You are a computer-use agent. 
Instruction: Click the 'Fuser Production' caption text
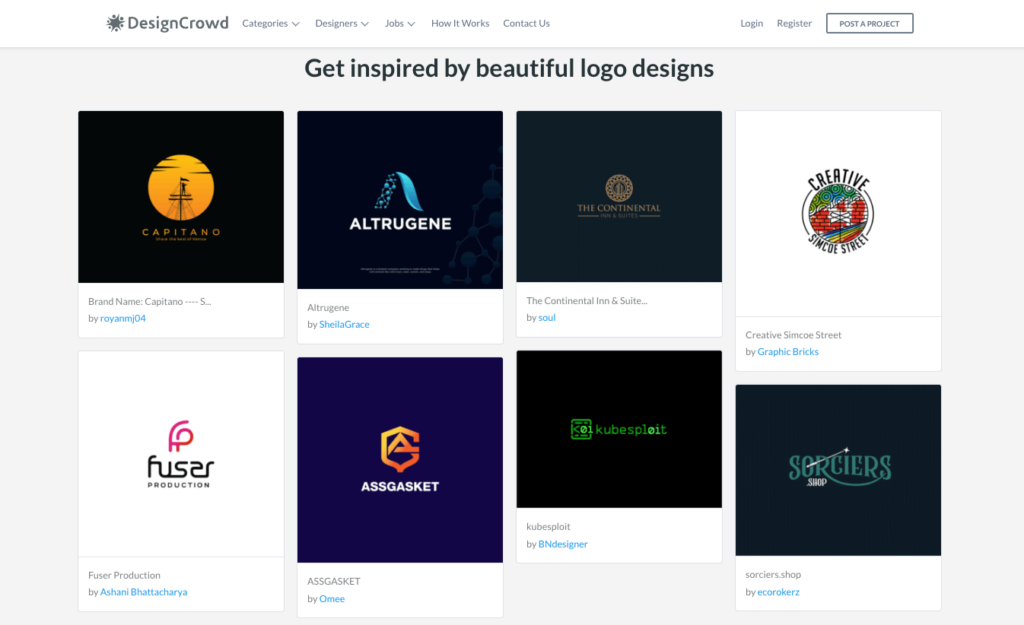[x=124, y=575]
